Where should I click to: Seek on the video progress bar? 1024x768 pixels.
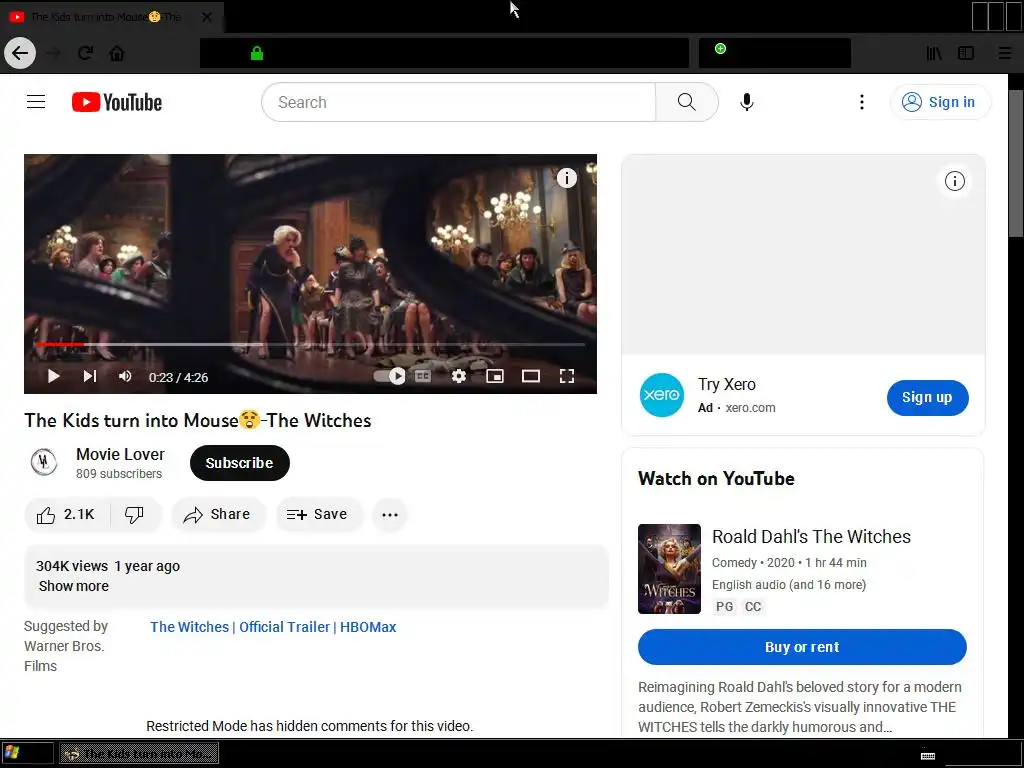point(310,344)
